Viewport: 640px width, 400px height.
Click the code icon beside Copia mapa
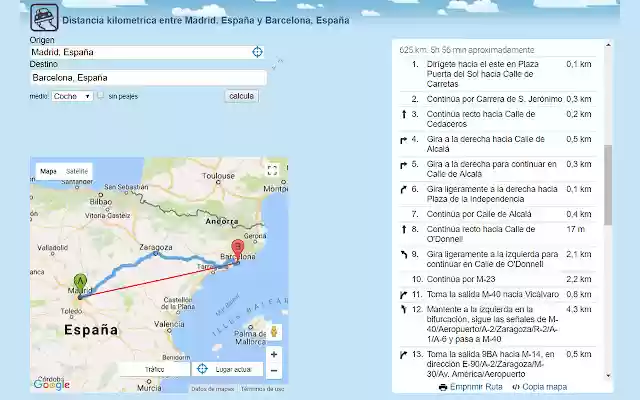click(516, 387)
